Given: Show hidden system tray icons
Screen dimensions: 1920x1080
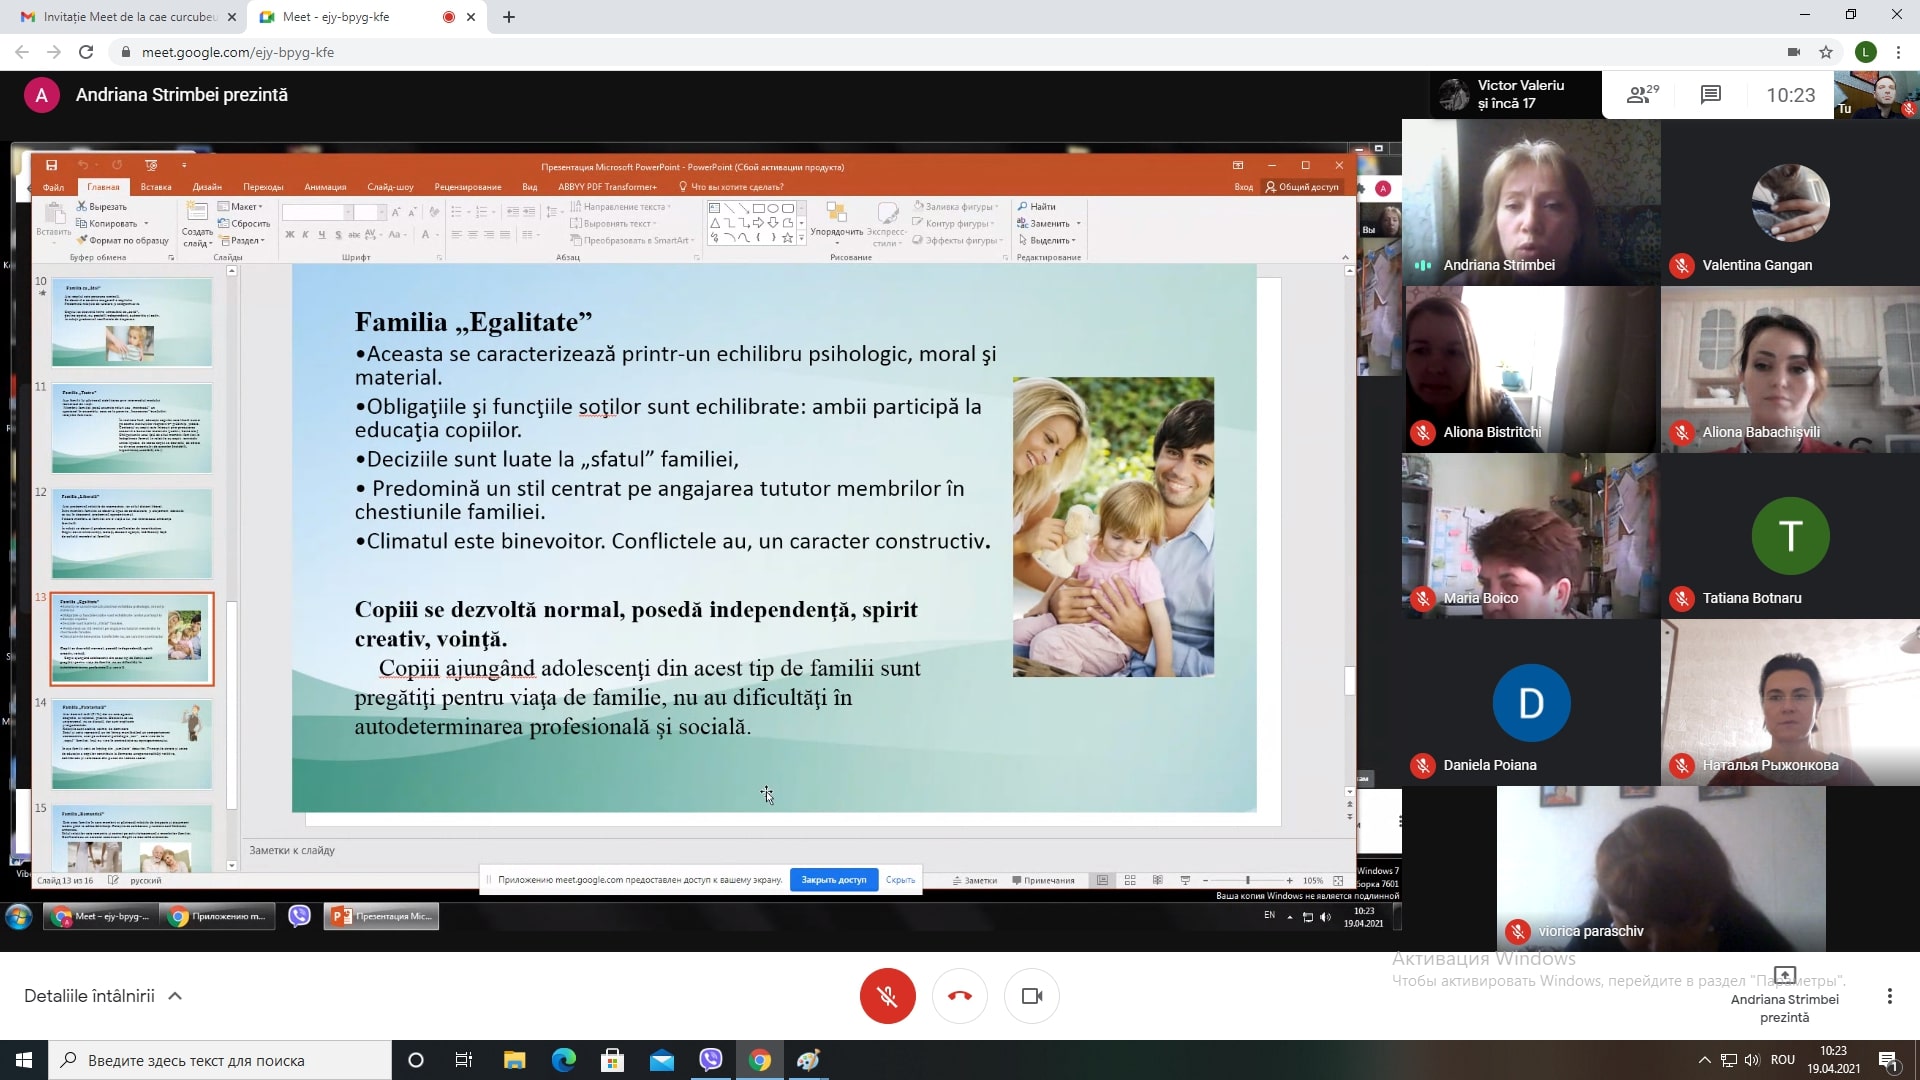Looking at the screenshot, I should tap(1704, 1060).
